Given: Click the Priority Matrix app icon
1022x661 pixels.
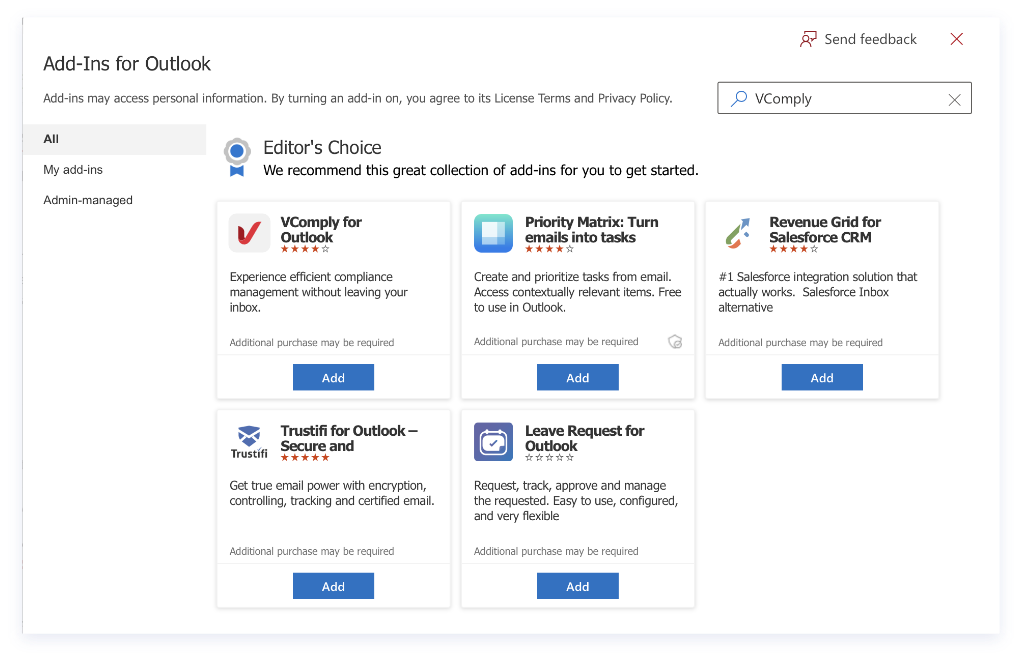Looking at the screenshot, I should tap(493, 233).
